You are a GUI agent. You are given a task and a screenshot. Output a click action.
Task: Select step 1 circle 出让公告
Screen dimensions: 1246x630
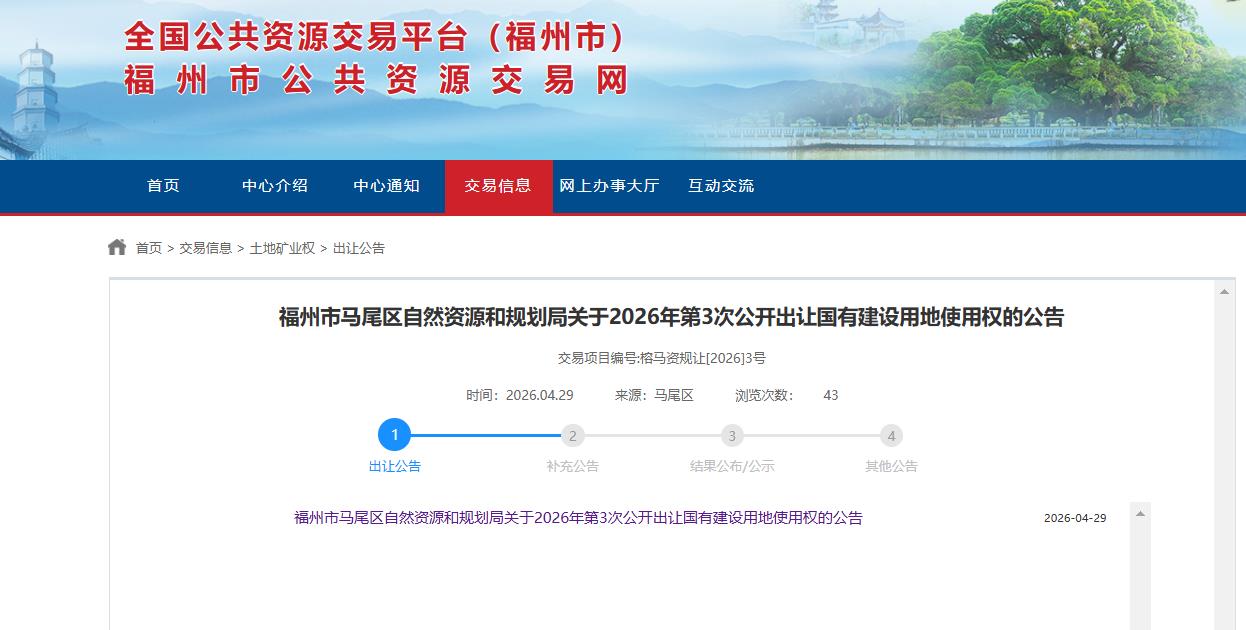pos(394,435)
